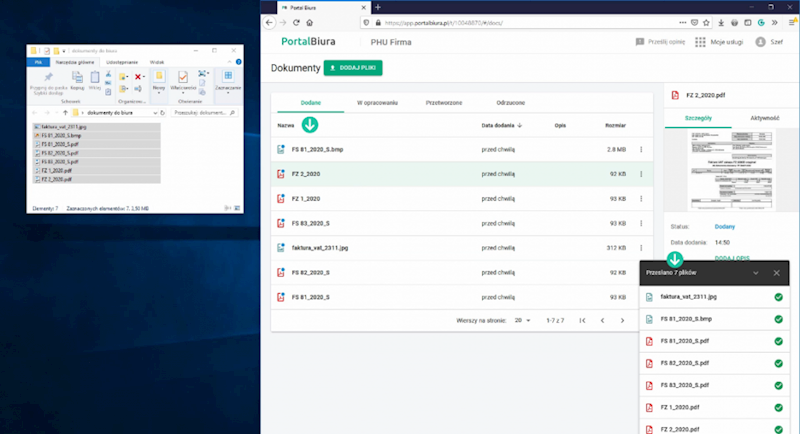Click Kopiuj in File Explorer ribbon
800x434 pixels.
point(77,81)
